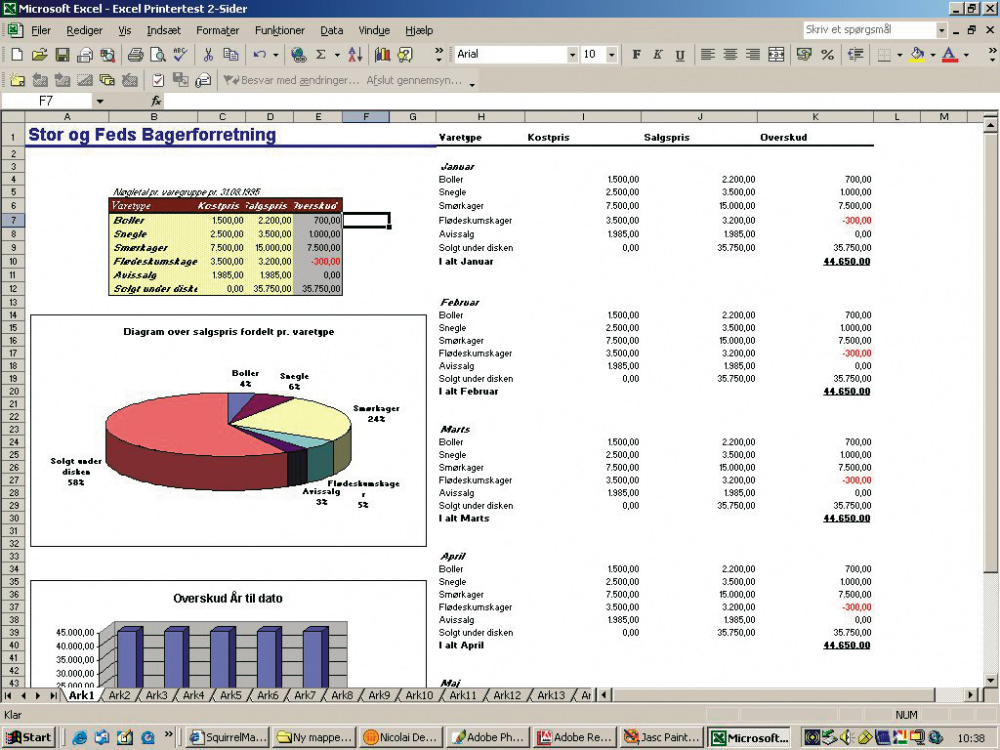Apply the borders icon
1000x750 pixels.
pos(884,55)
